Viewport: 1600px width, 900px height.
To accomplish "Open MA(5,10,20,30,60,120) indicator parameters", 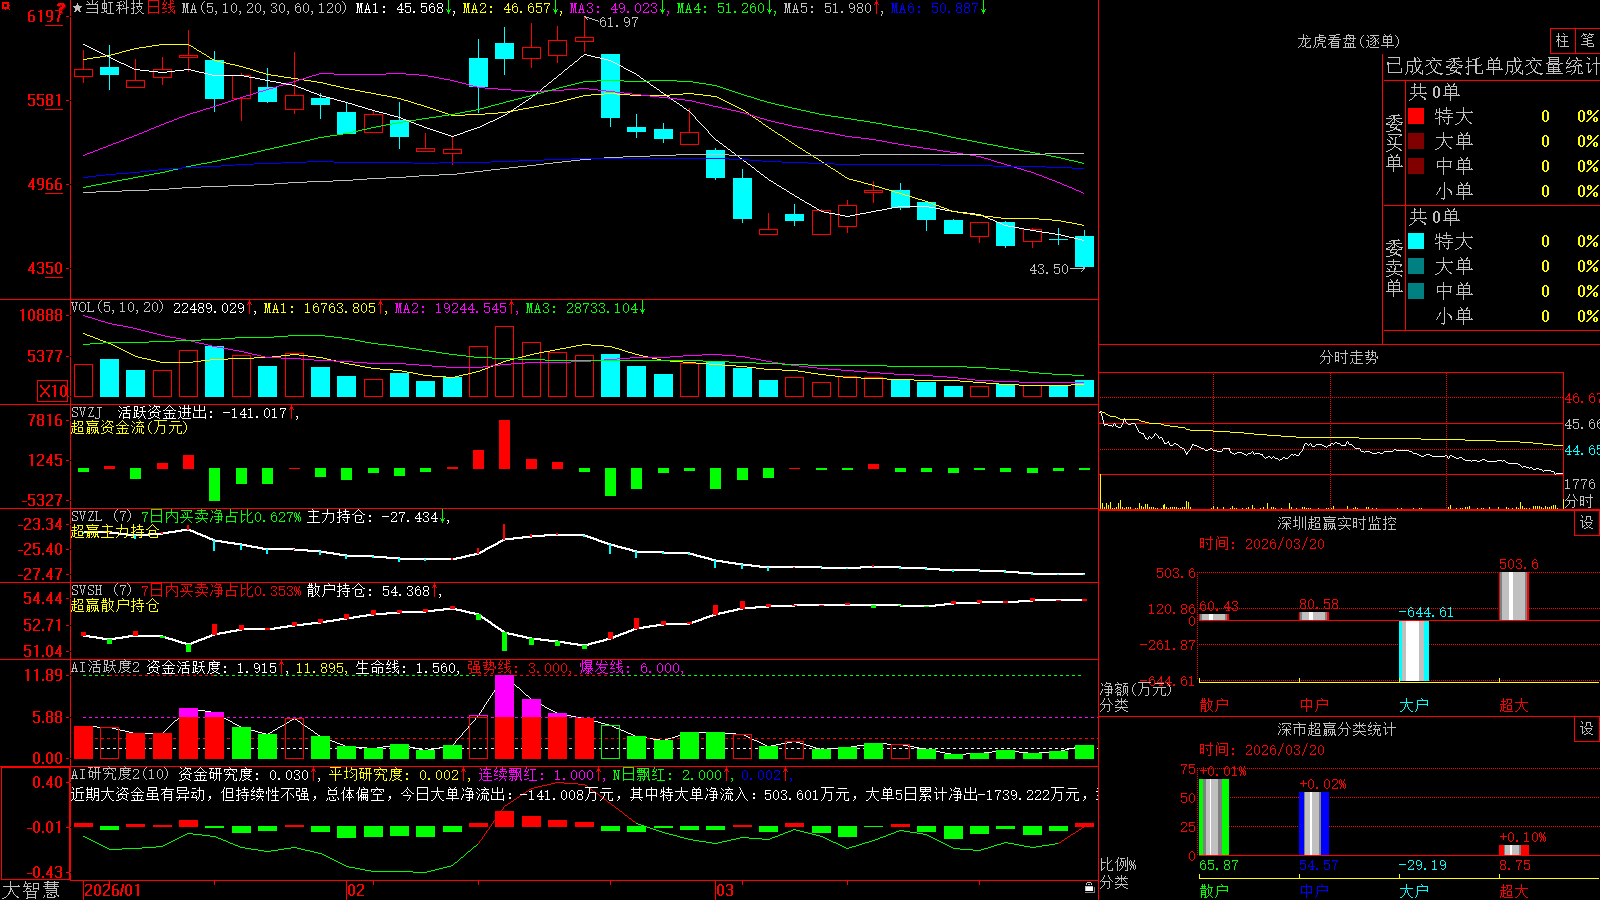I will (264, 8).
